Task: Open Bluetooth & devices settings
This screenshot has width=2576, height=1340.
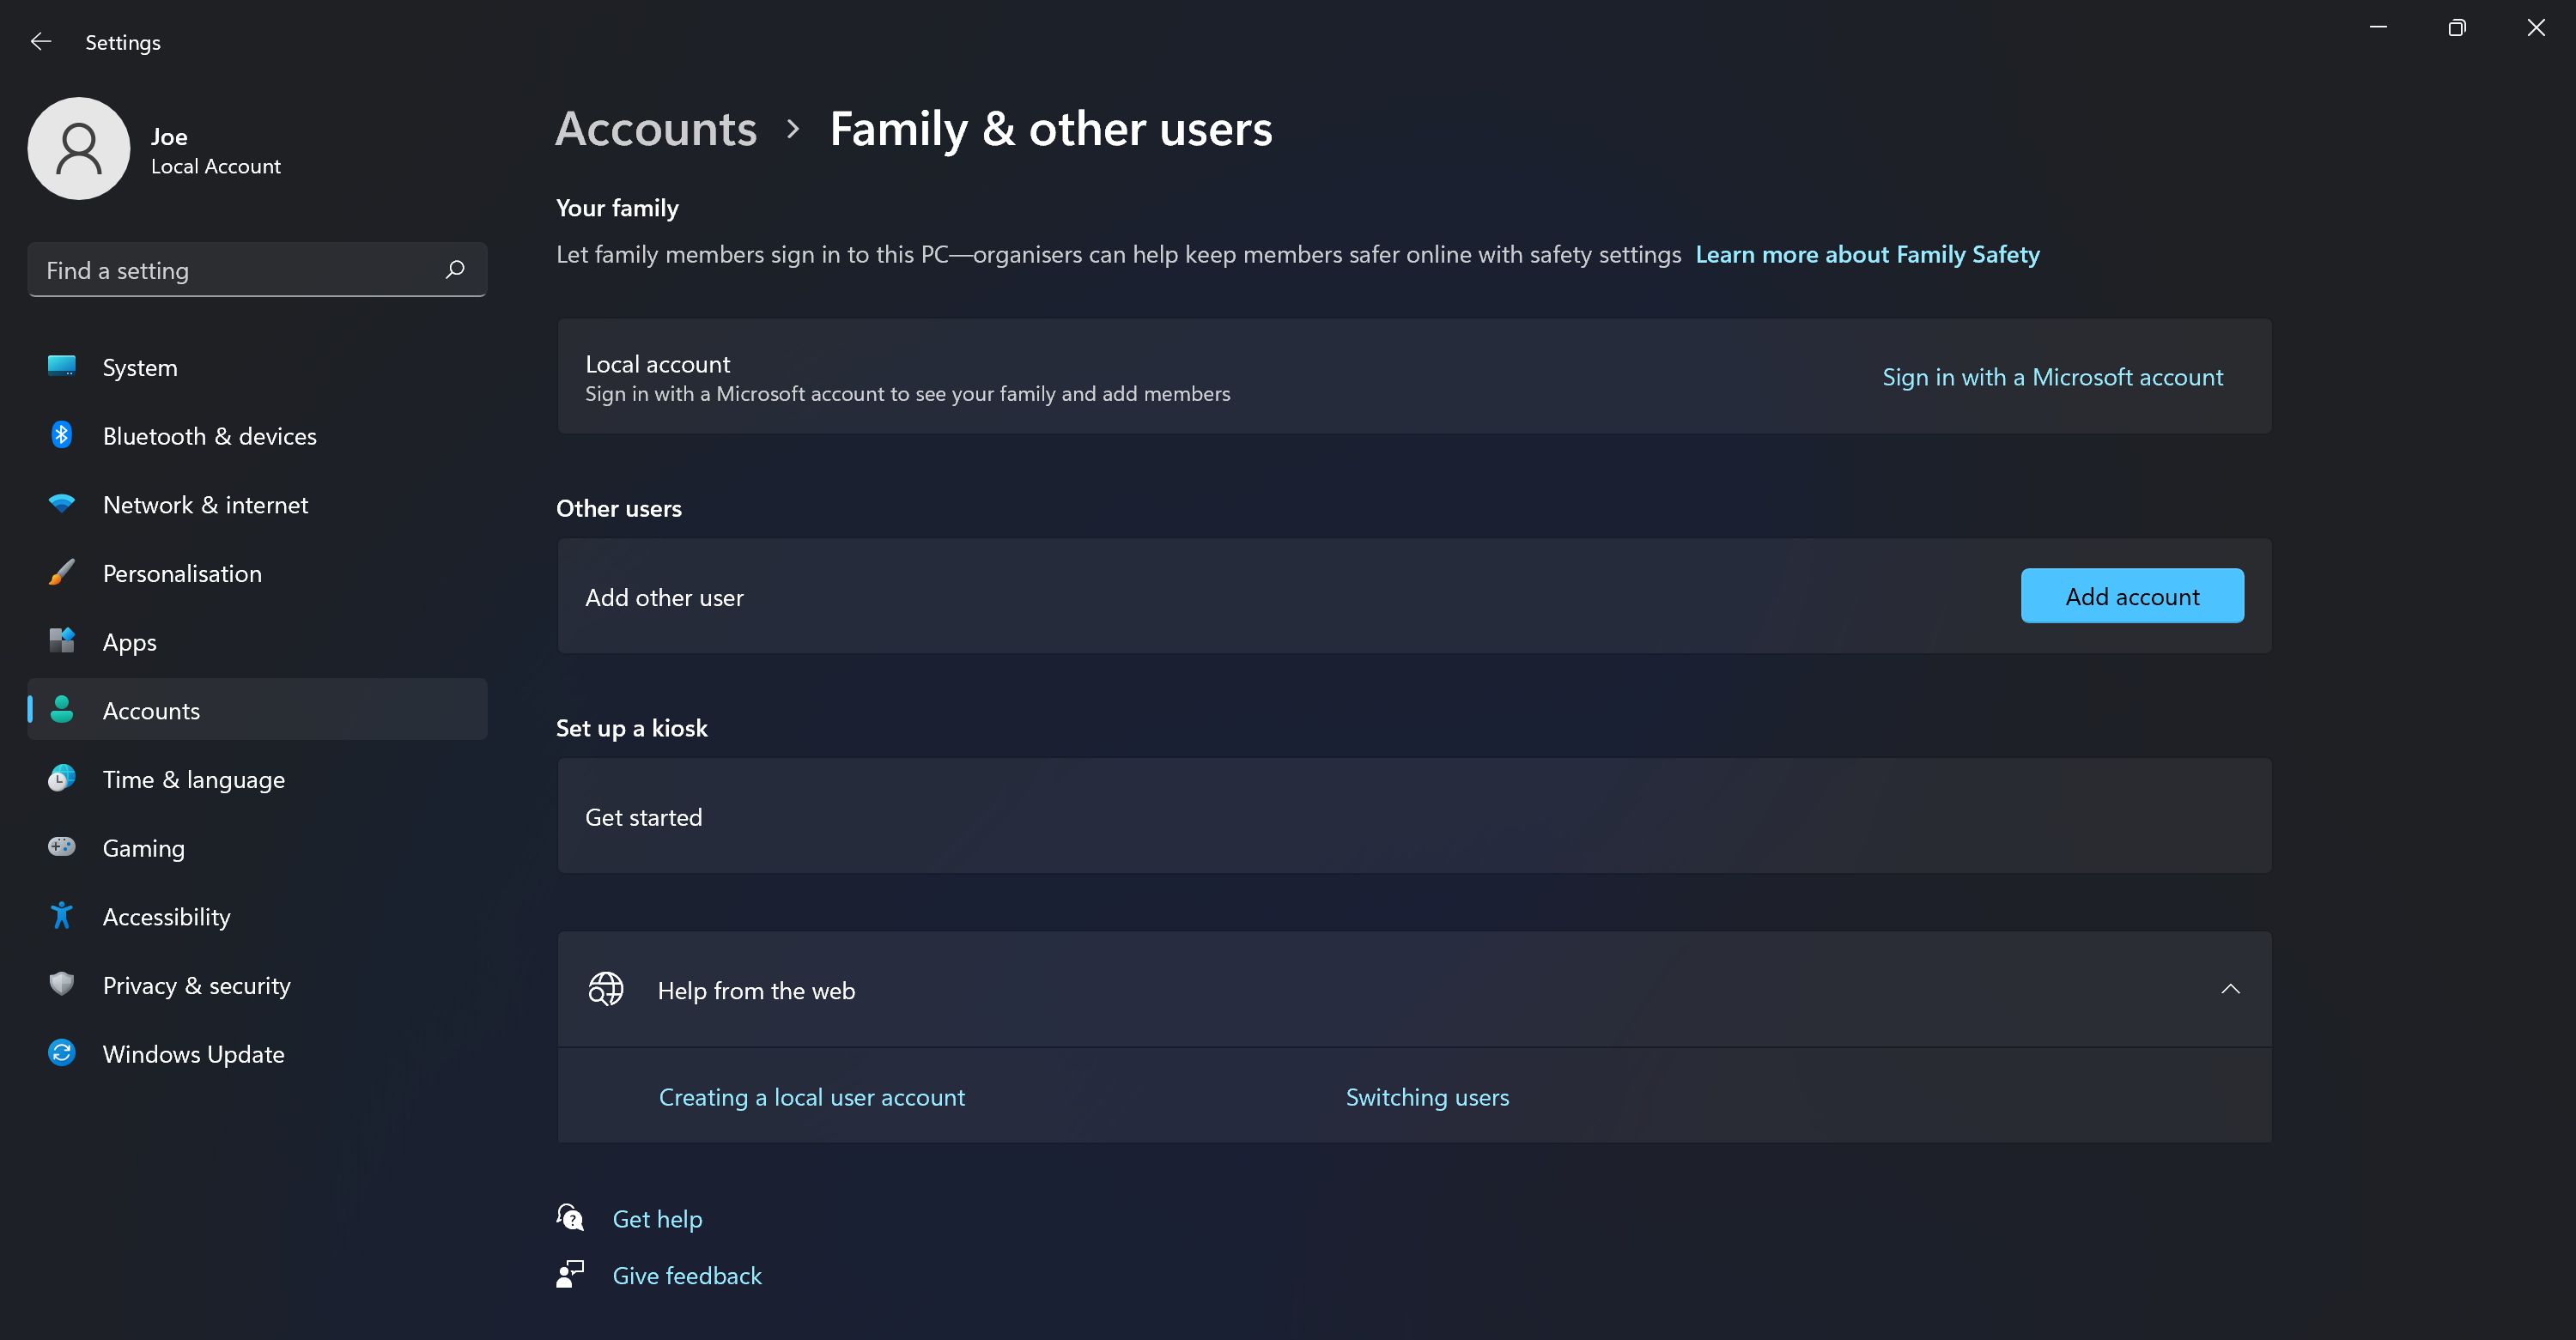Action: (209, 436)
